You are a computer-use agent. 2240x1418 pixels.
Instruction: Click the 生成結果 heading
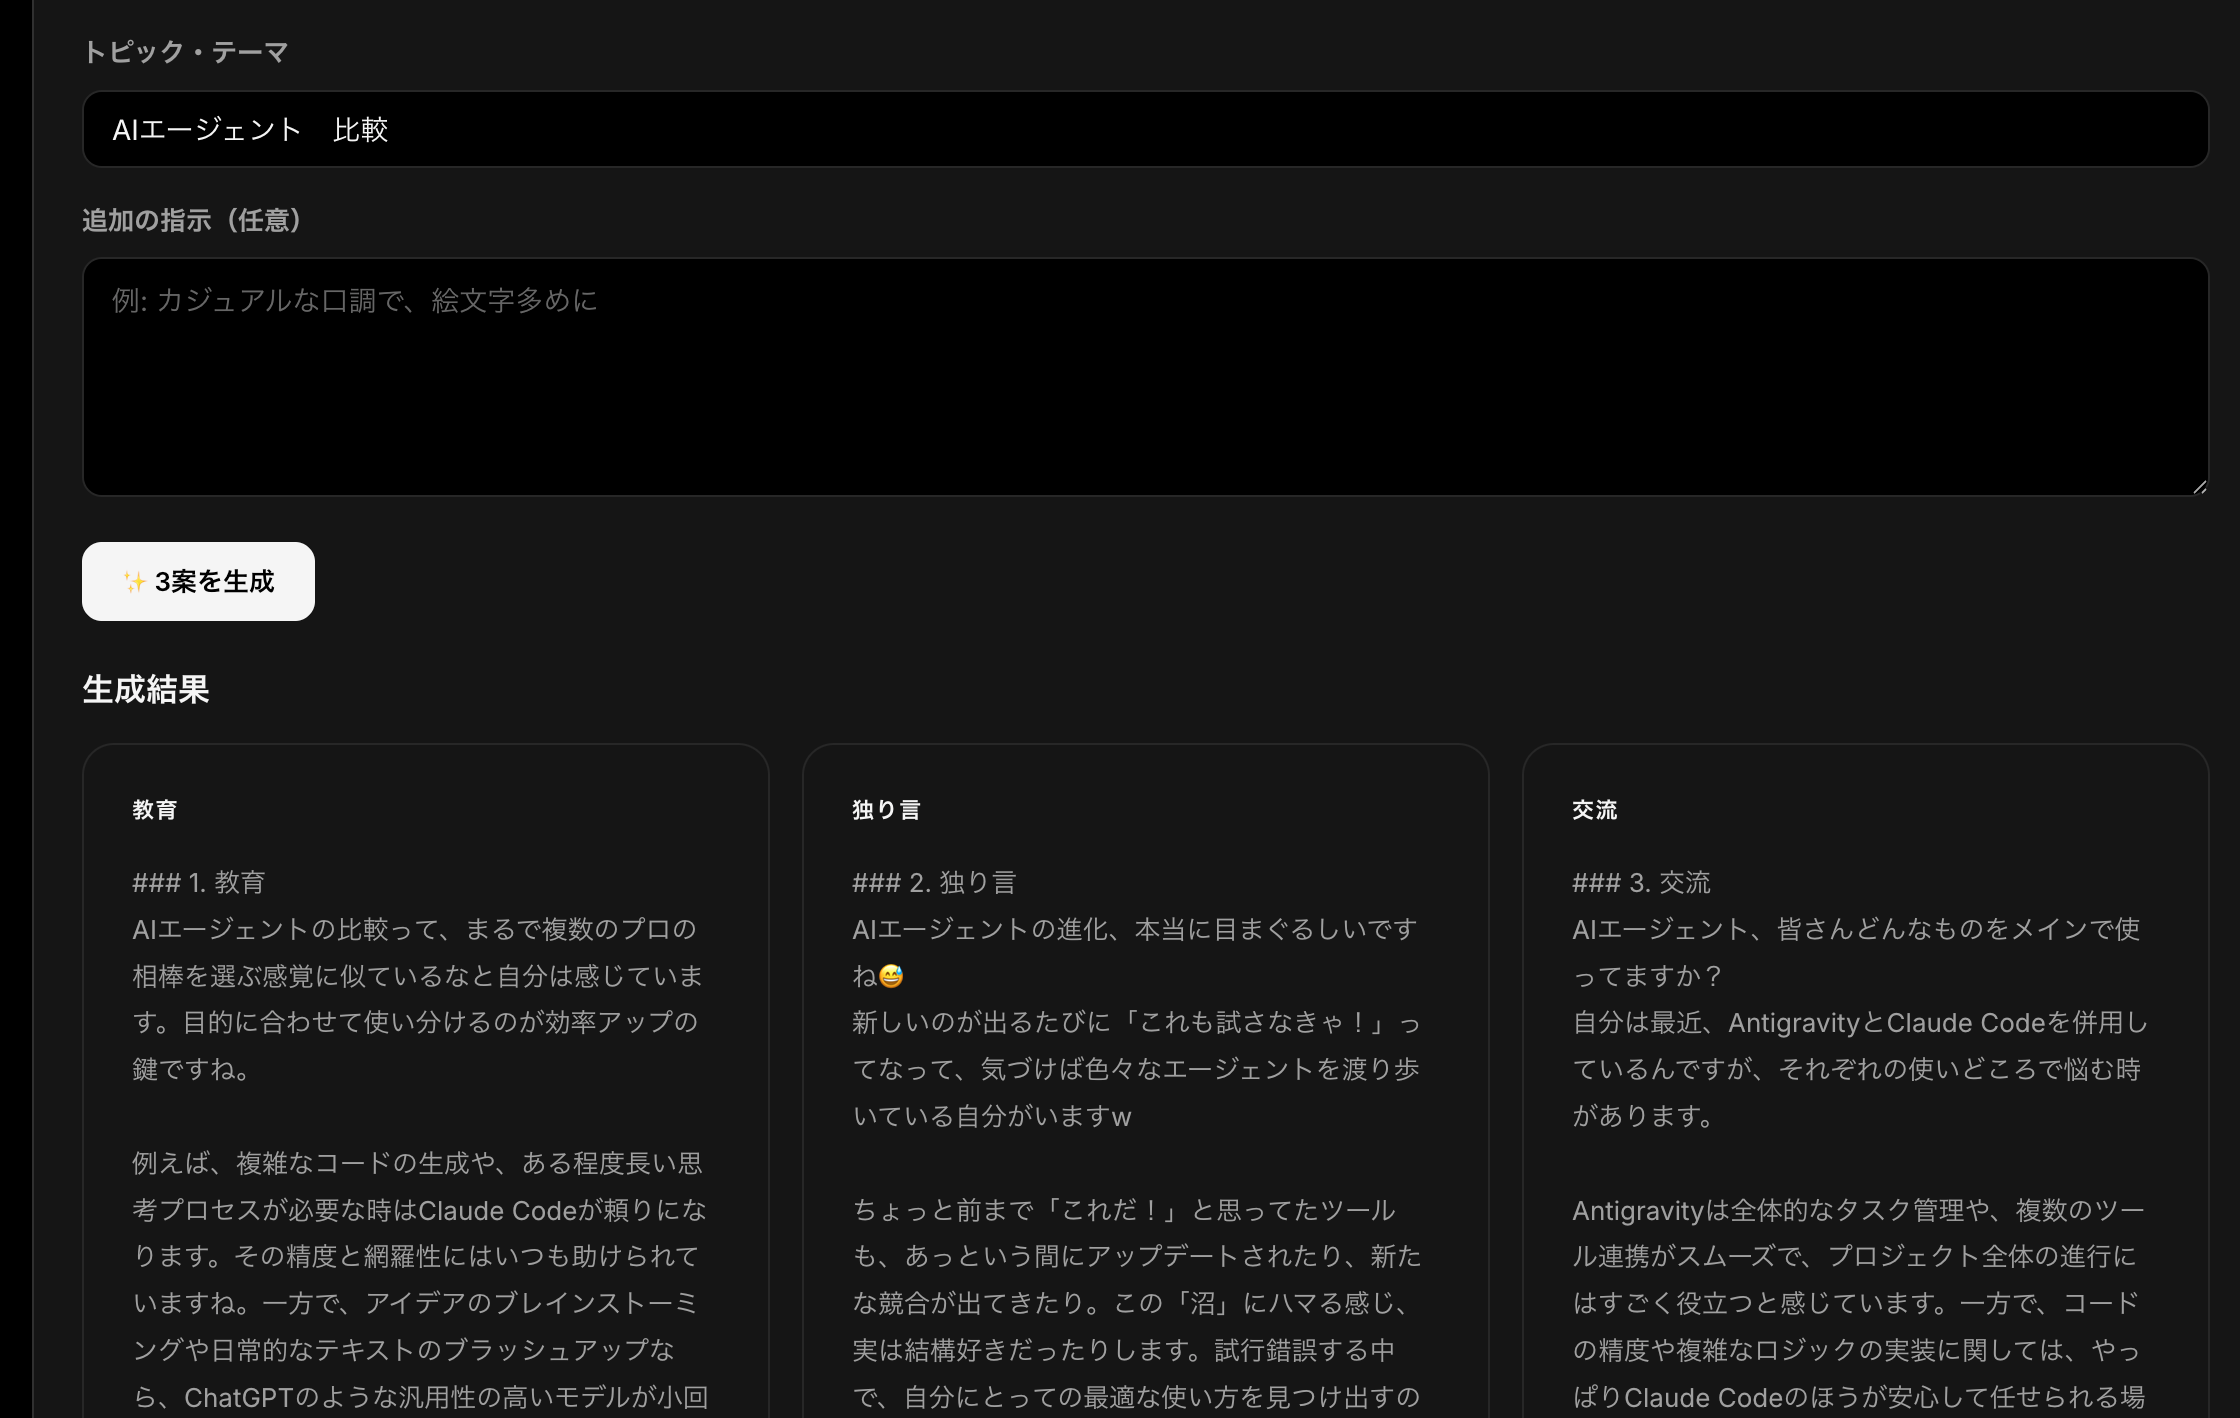coord(146,690)
